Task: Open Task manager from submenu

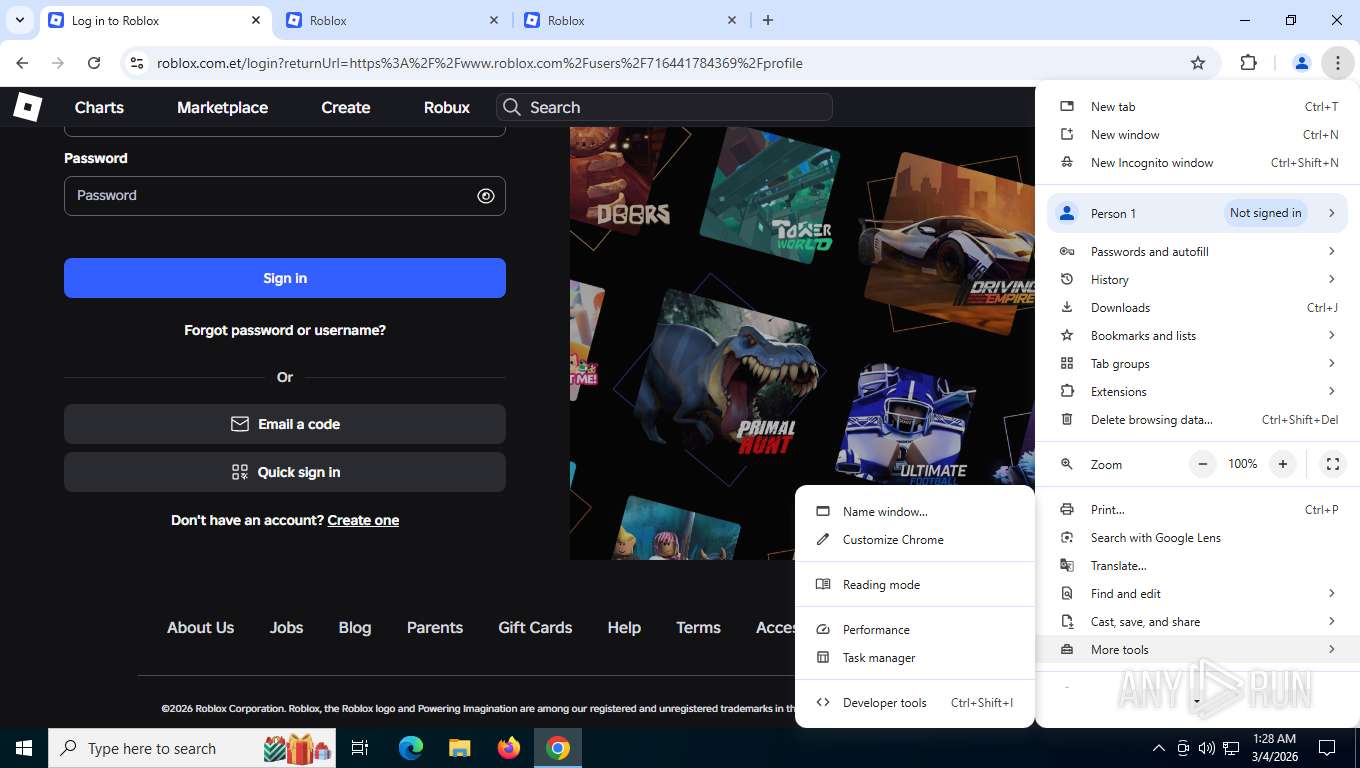Action: [915, 658]
